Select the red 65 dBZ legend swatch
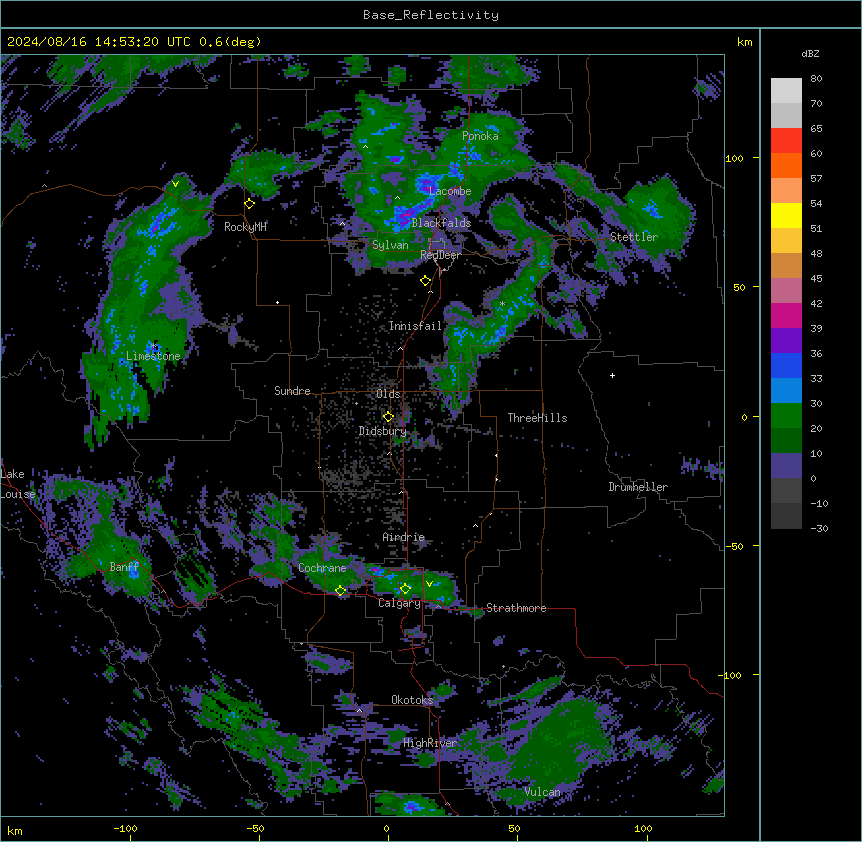 coord(786,141)
